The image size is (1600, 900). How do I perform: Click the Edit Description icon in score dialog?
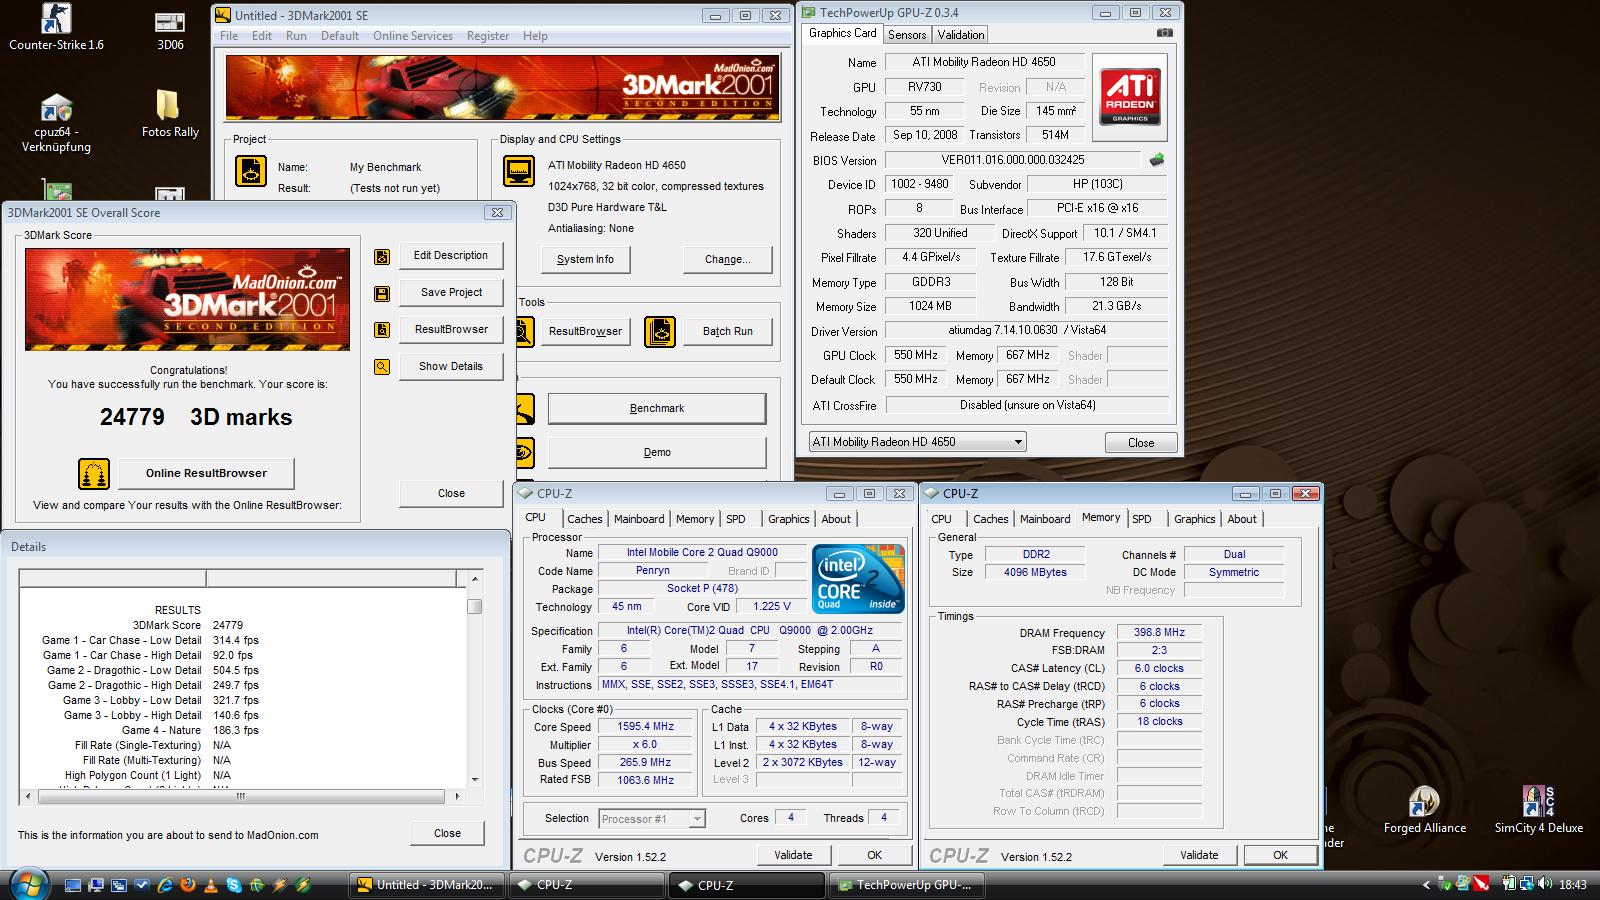tap(382, 257)
